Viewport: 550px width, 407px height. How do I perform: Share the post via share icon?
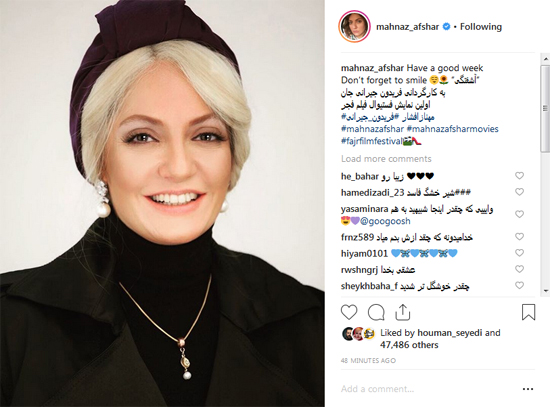click(403, 312)
